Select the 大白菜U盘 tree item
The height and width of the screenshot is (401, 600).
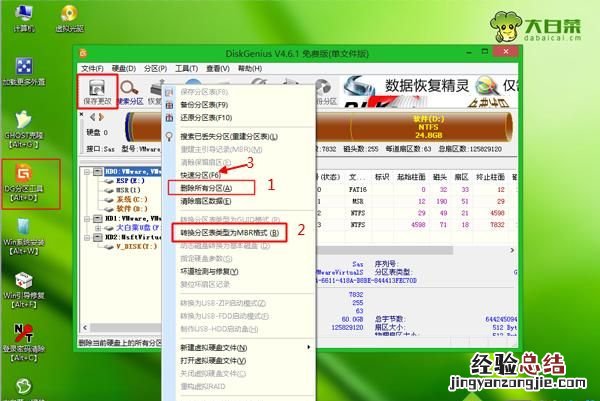coord(137,228)
